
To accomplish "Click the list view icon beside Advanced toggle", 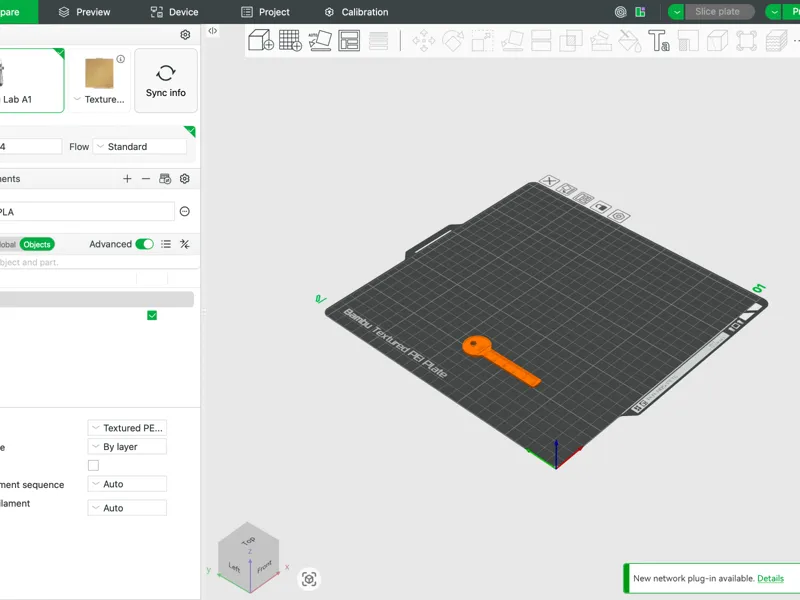I will click(x=166, y=244).
